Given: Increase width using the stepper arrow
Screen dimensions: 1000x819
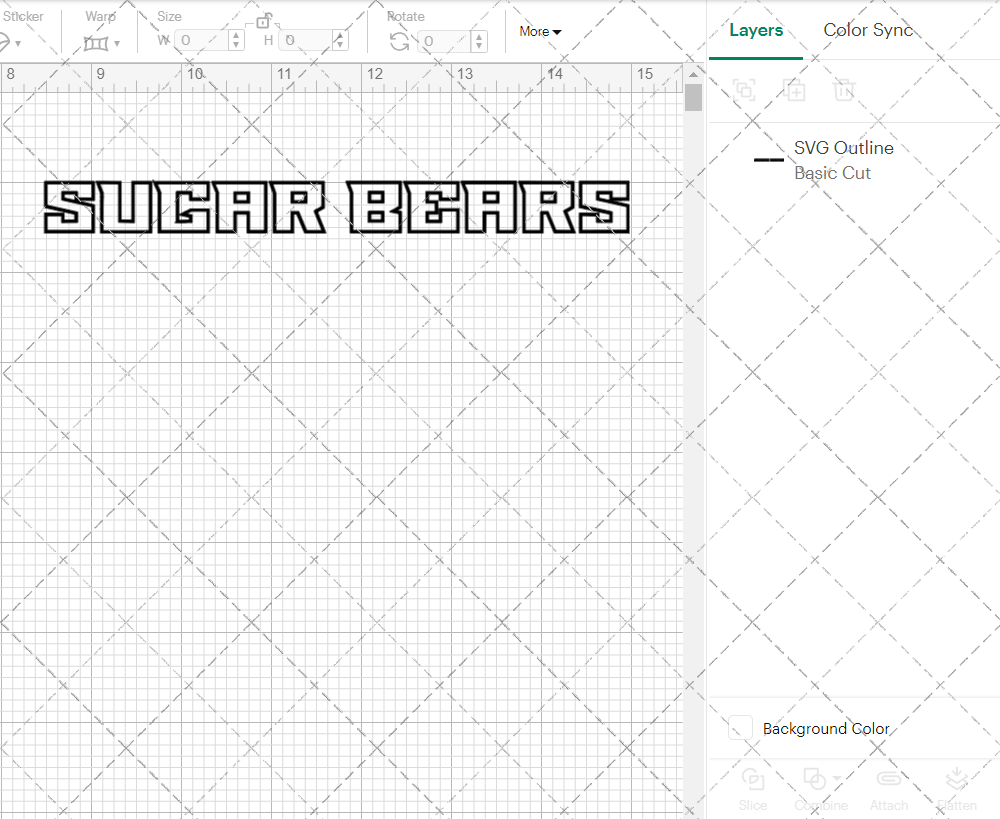Looking at the screenshot, I should [x=236, y=36].
